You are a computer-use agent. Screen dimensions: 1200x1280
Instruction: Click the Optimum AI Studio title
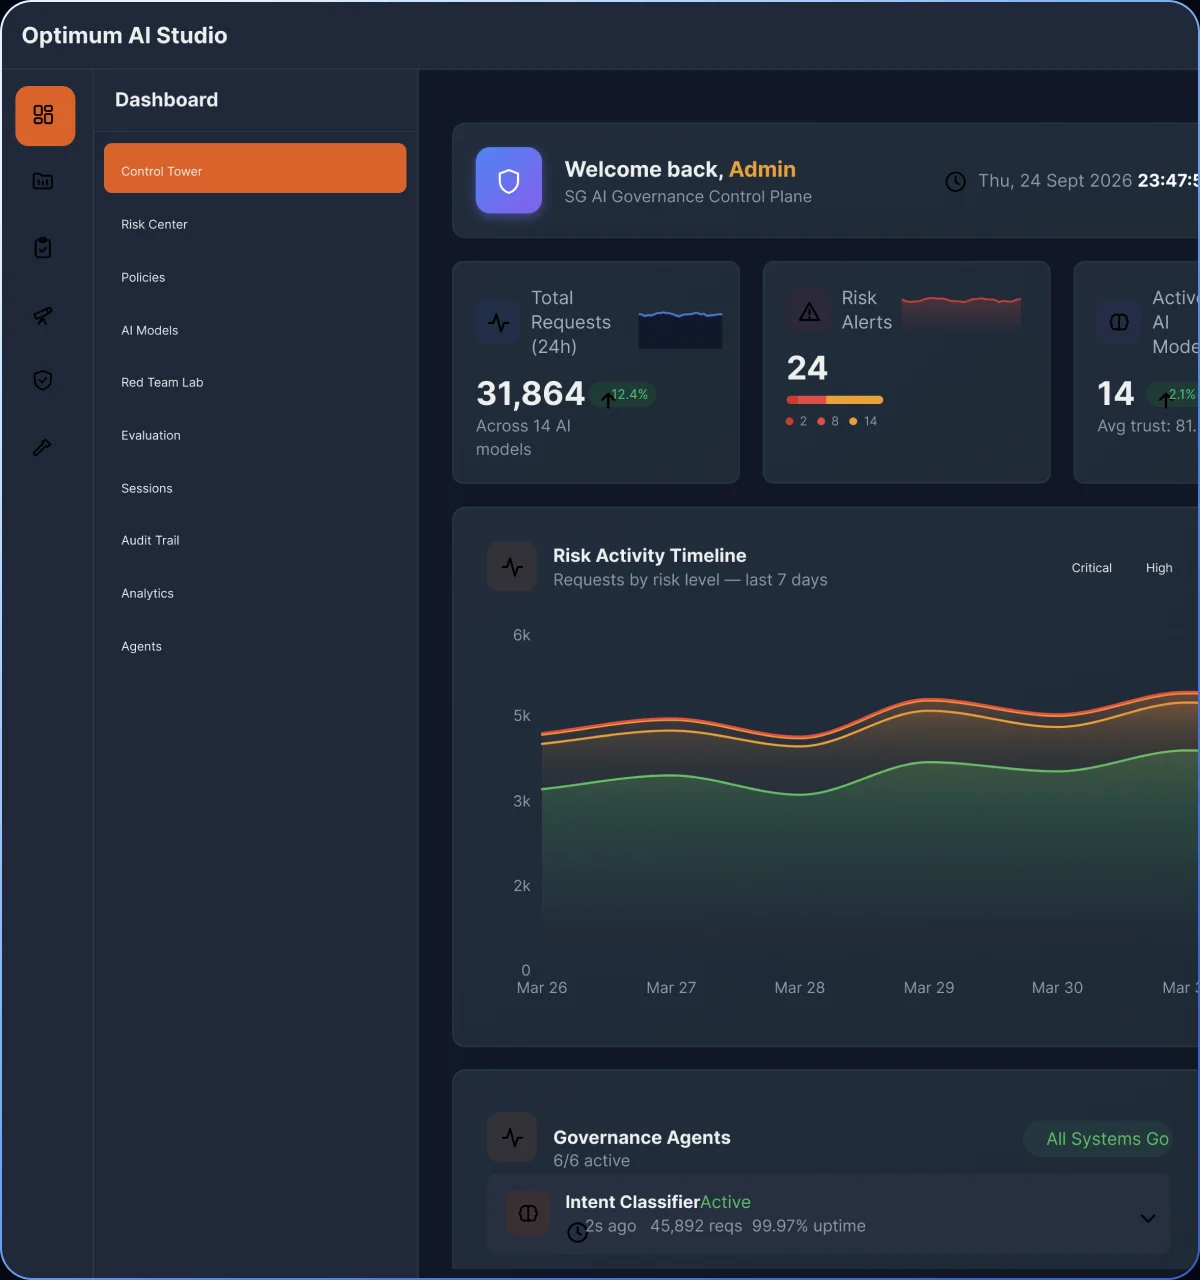coord(125,36)
